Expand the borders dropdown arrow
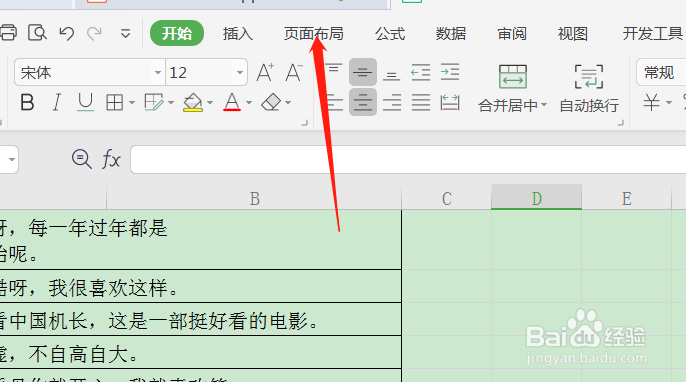Image resolution: width=686 pixels, height=382 pixels. 132,103
